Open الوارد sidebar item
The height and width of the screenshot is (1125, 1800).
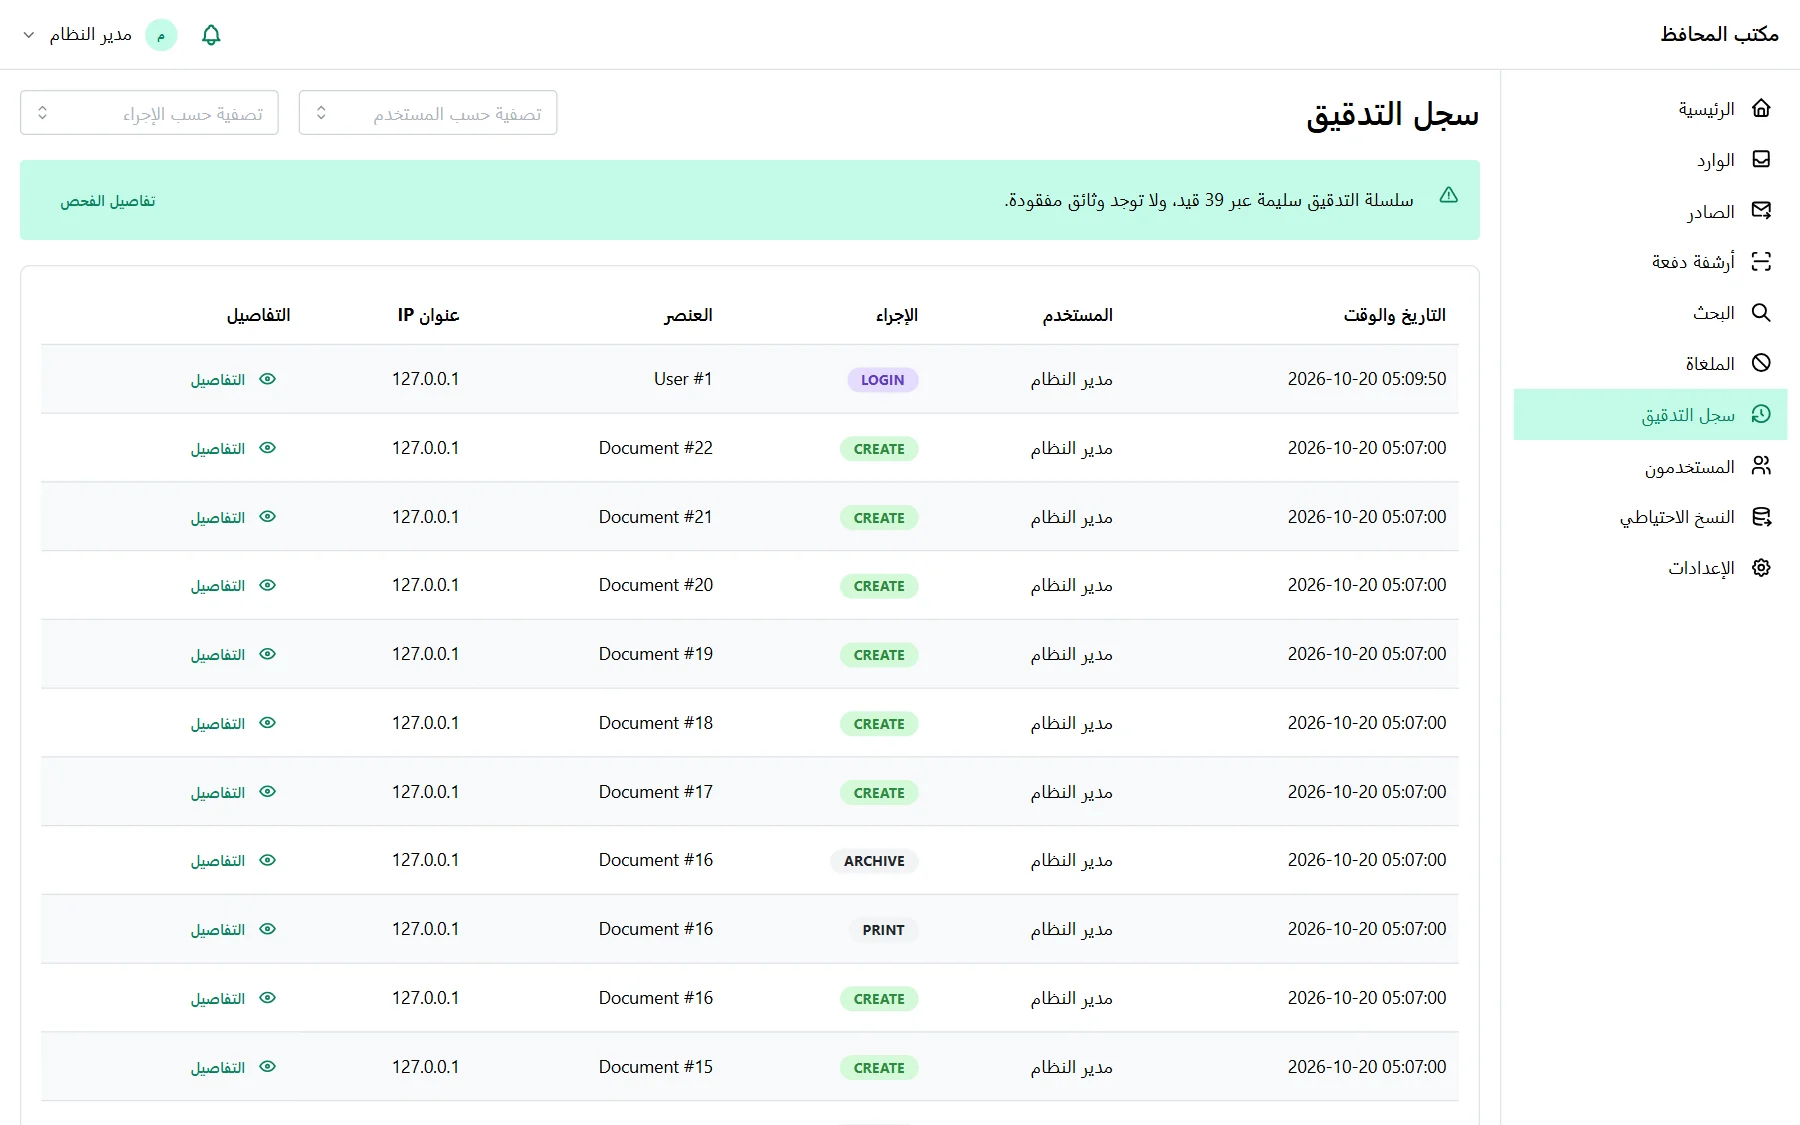1650,160
